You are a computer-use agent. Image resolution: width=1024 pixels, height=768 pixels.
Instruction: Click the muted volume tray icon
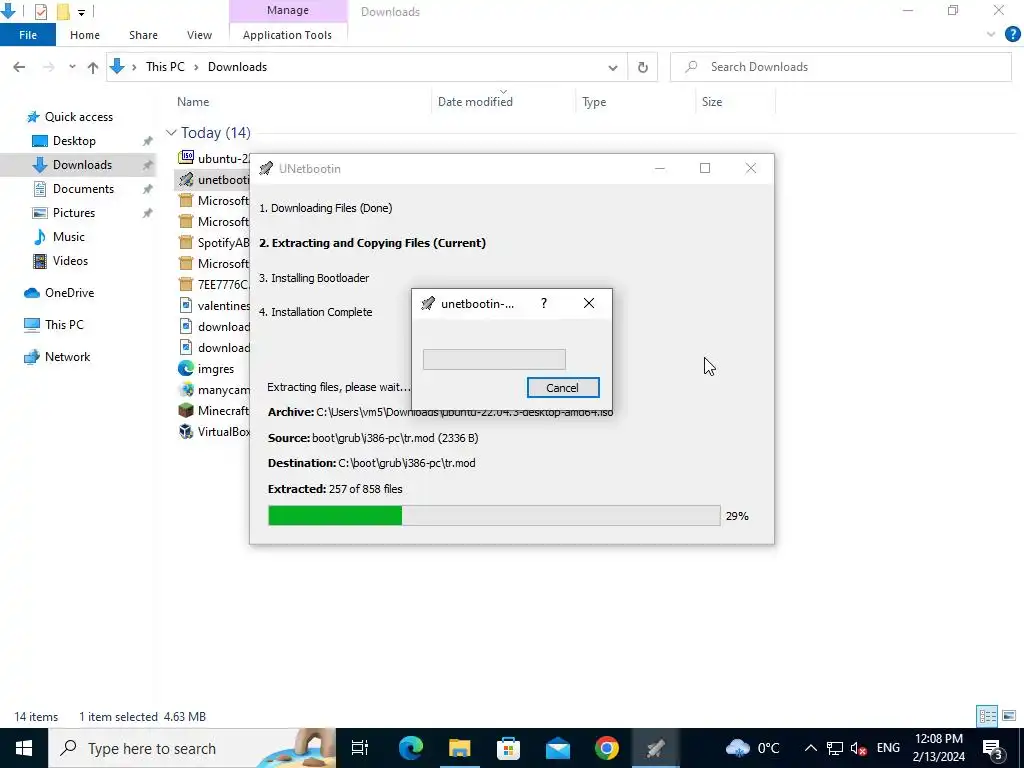[x=859, y=748]
